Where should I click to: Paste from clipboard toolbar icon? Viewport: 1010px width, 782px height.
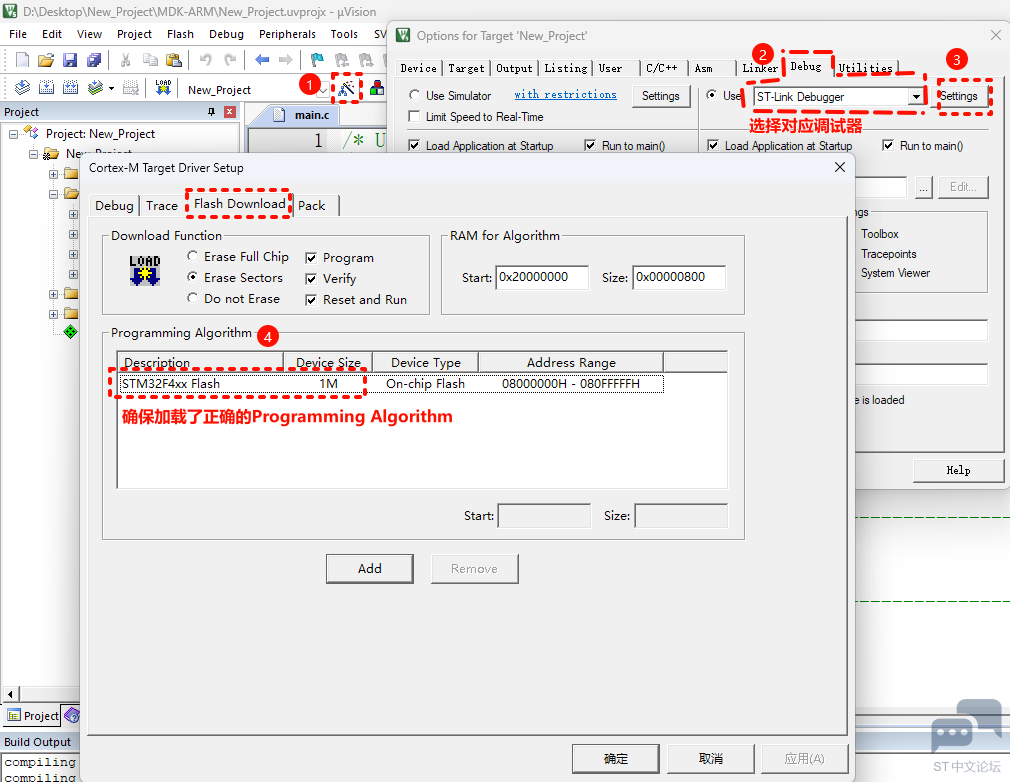(x=174, y=60)
